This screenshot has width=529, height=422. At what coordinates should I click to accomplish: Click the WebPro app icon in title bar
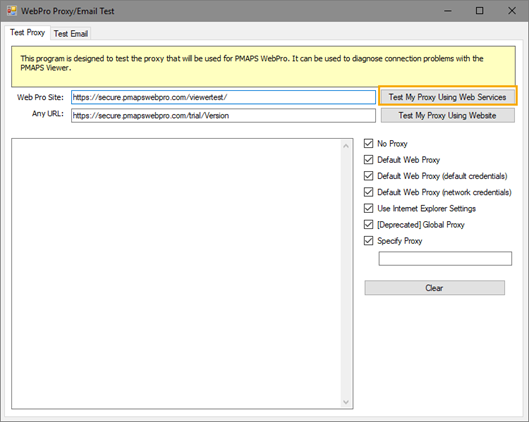coord(11,11)
